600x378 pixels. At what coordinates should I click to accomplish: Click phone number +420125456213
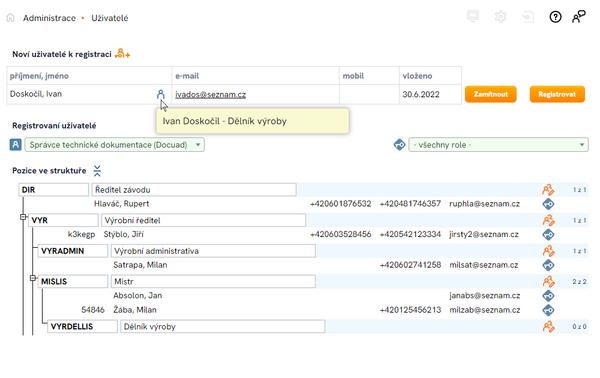pos(410,310)
